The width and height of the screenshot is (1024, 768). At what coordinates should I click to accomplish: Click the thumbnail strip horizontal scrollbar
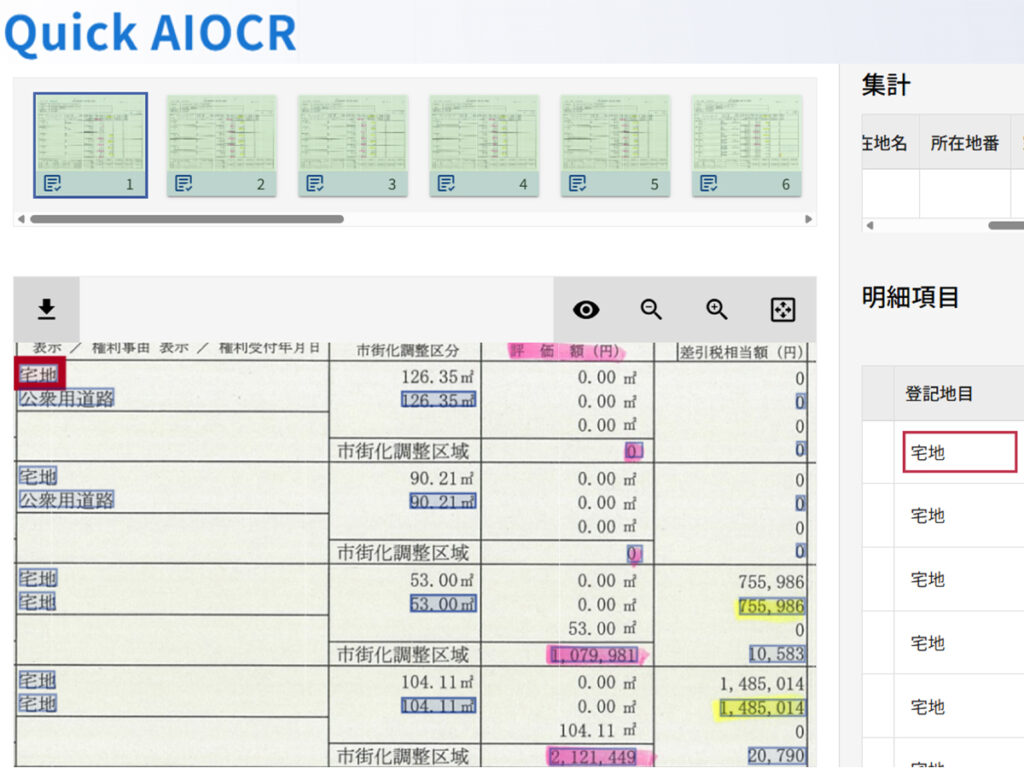(x=187, y=219)
